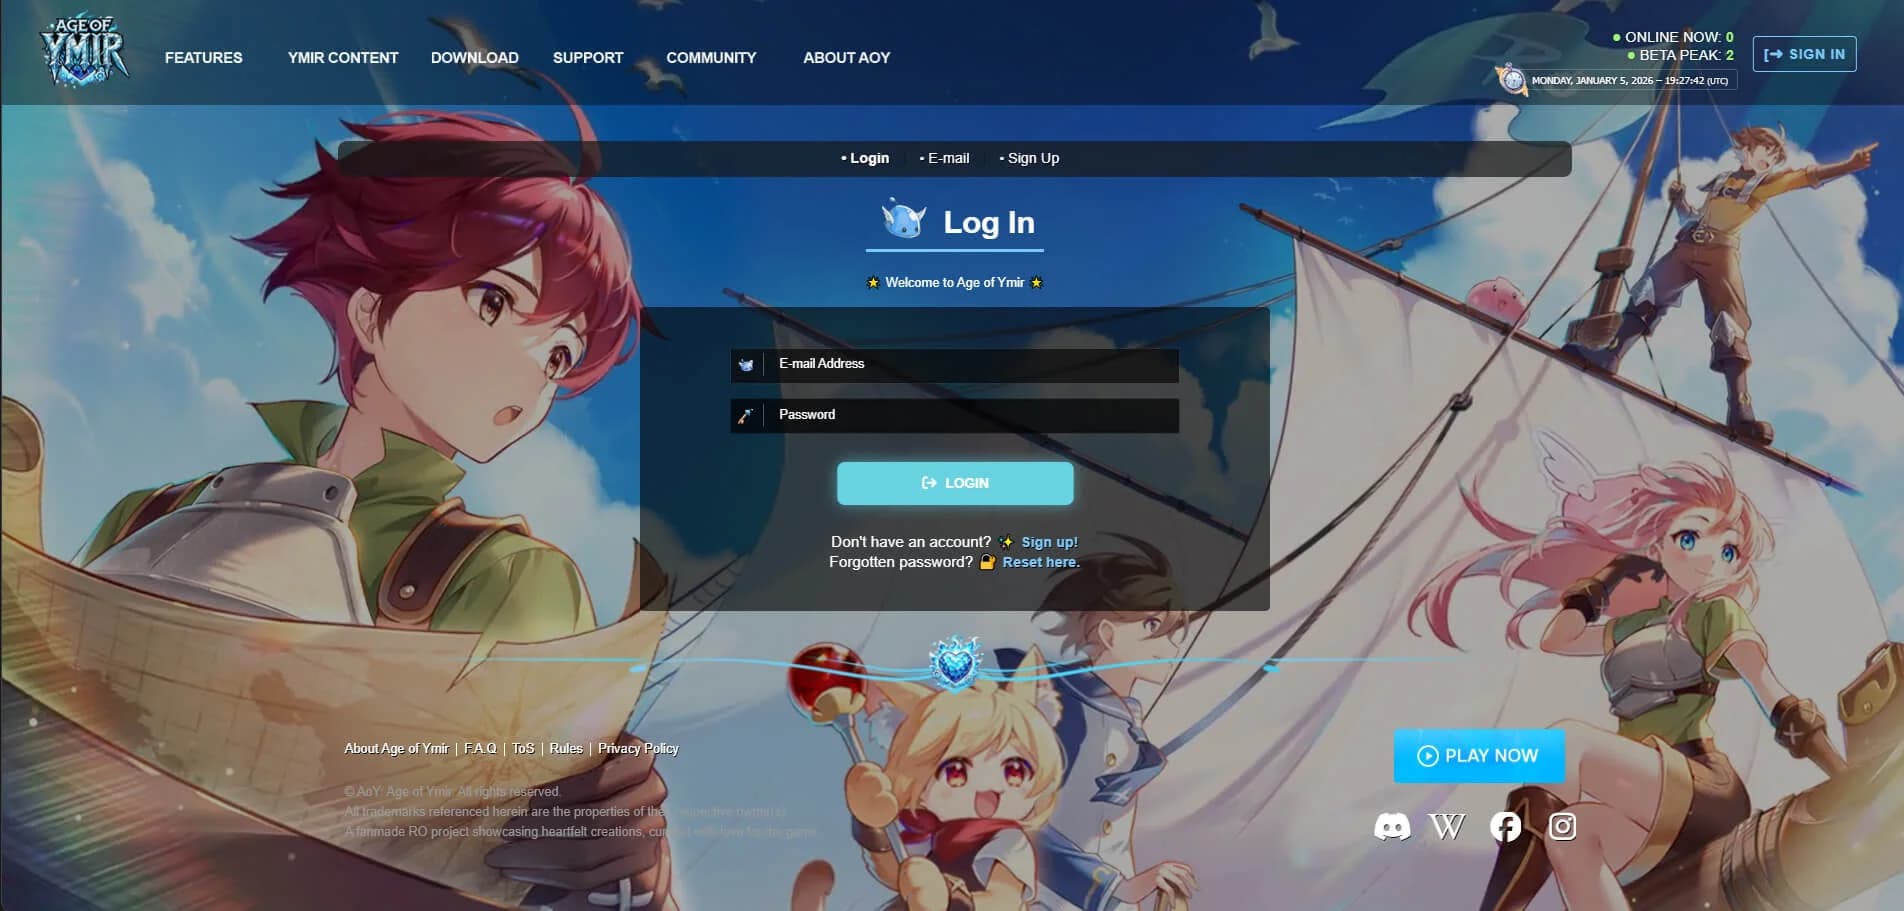Open the Instagram icon
1904x911 pixels.
pos(1563,827)
